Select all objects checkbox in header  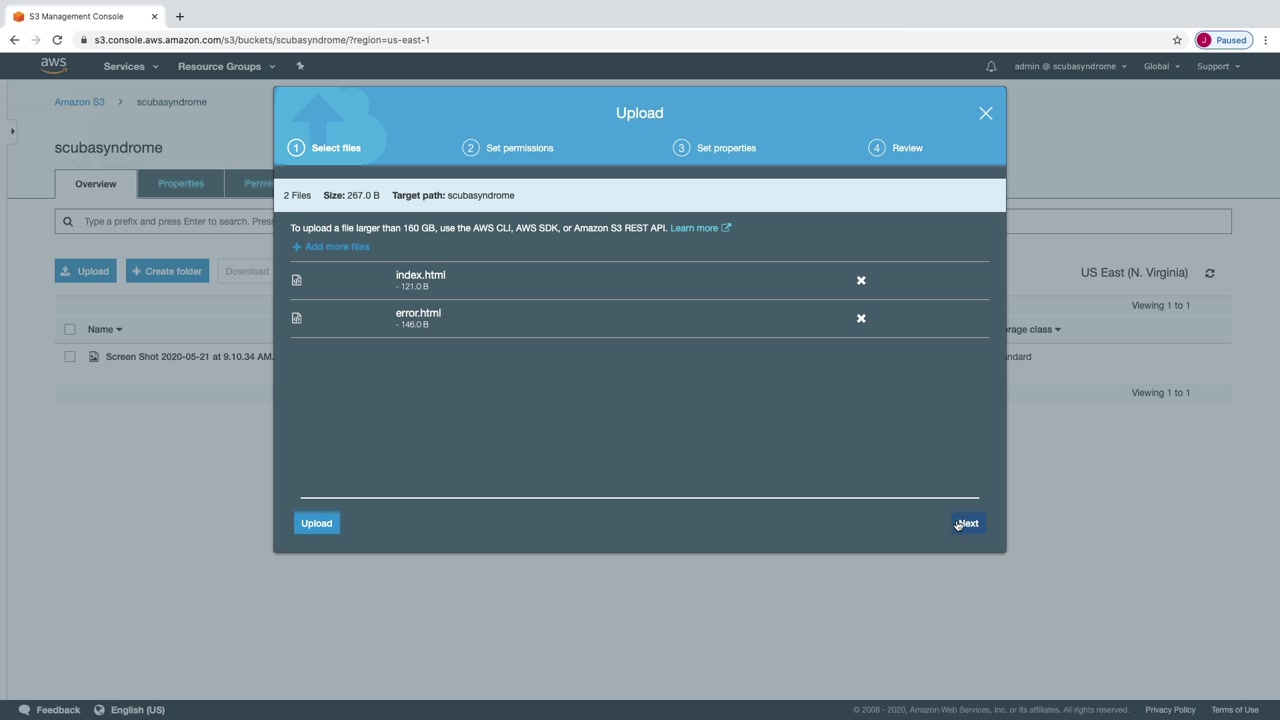coord(70,329)
